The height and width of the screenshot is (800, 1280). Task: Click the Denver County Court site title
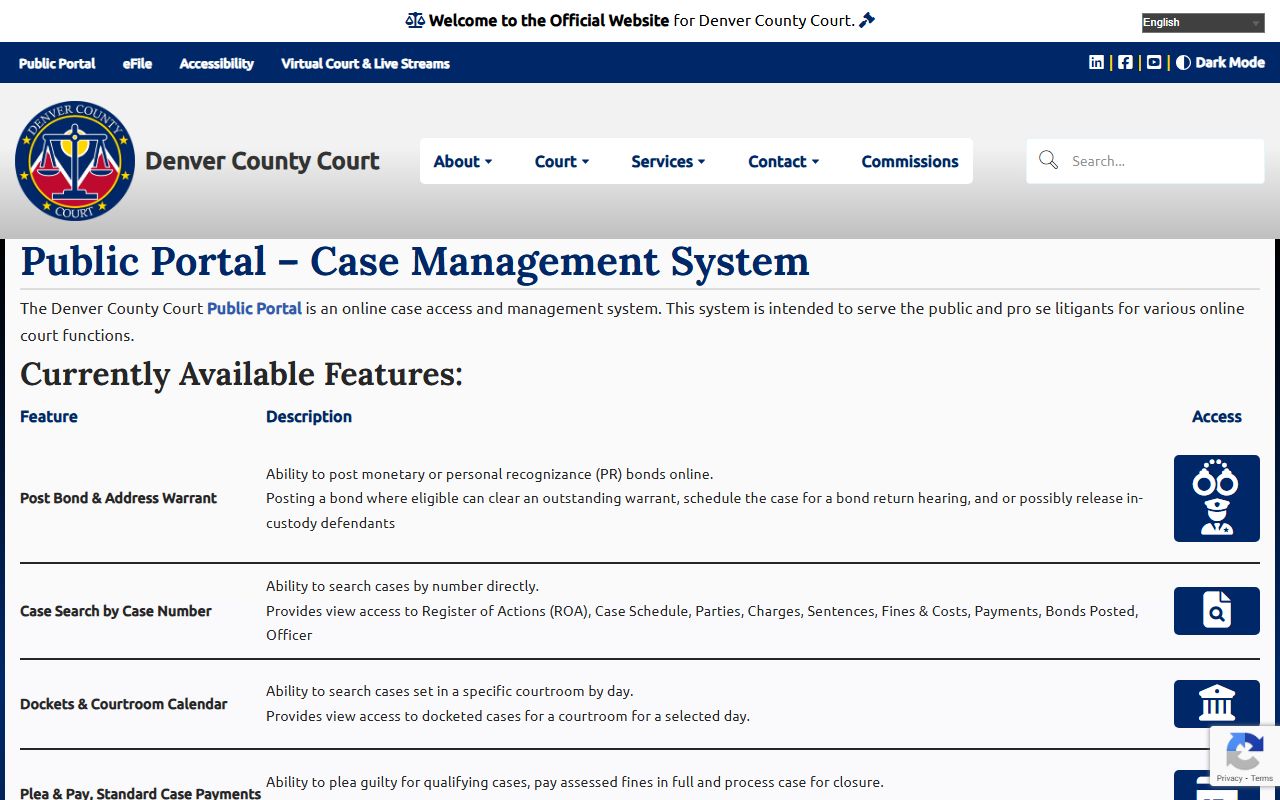point(262,161)
